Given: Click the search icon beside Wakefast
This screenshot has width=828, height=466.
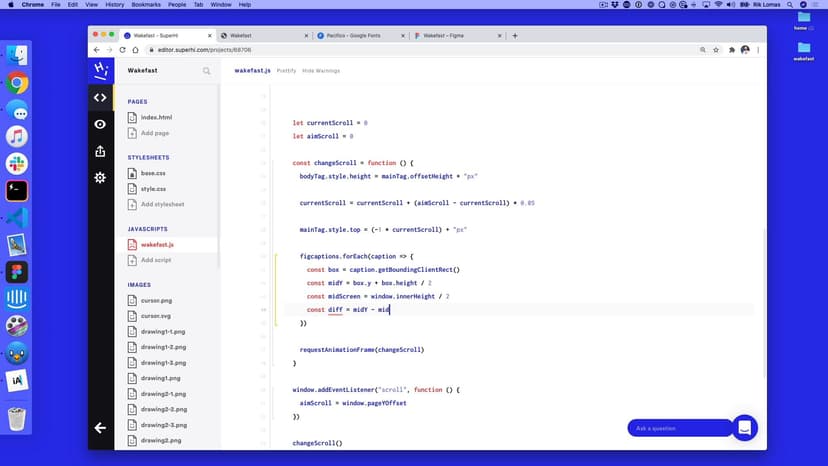Looking at the screenshot, I should (207, 71).
